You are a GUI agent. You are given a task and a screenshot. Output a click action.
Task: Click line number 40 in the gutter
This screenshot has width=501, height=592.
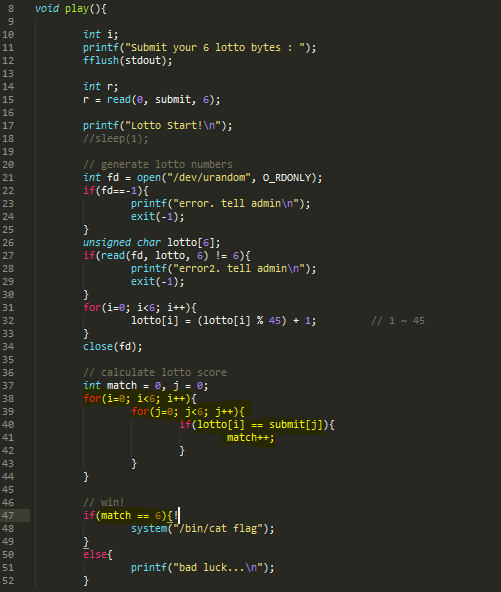pos(8,425)
